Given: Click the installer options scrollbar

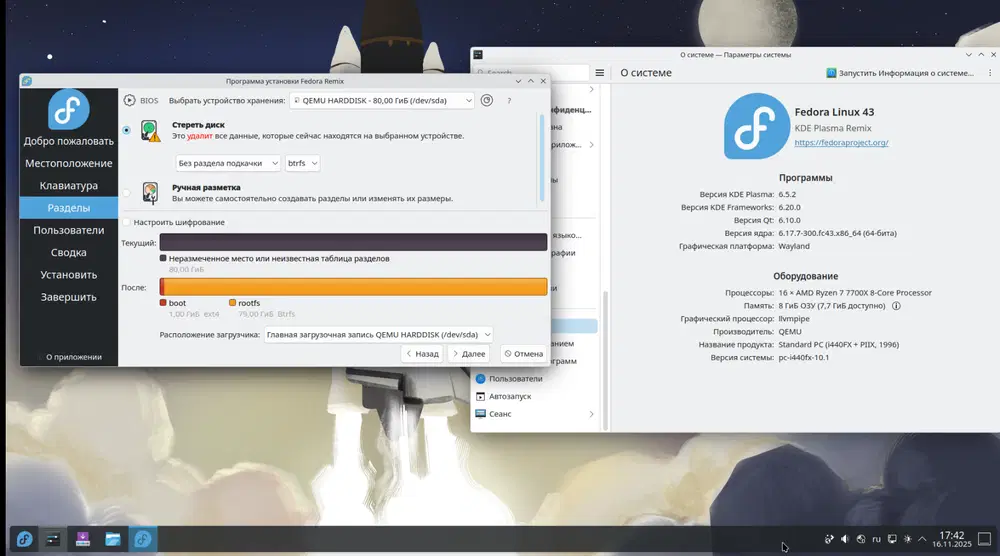Looking at the screenshot, I should coord(542,158).
